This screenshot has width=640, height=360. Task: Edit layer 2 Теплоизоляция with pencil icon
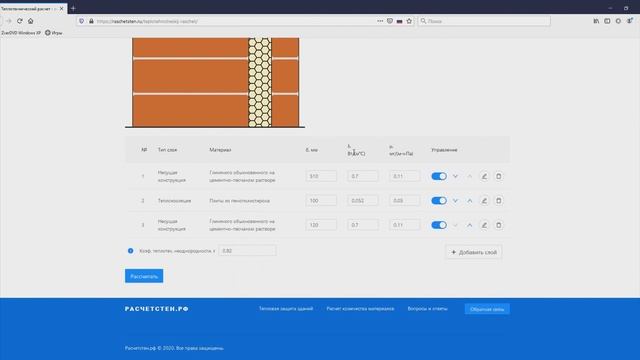[x=484, y=201]
